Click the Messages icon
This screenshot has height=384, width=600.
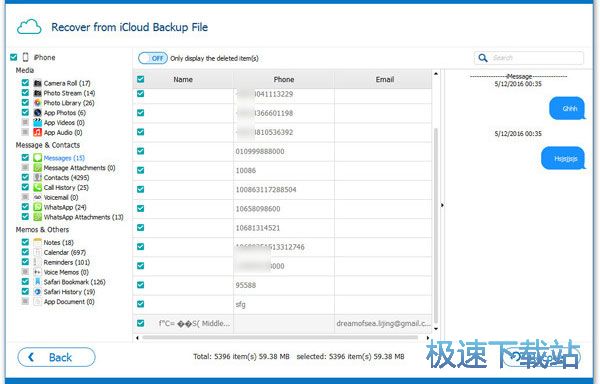point(38,158)
